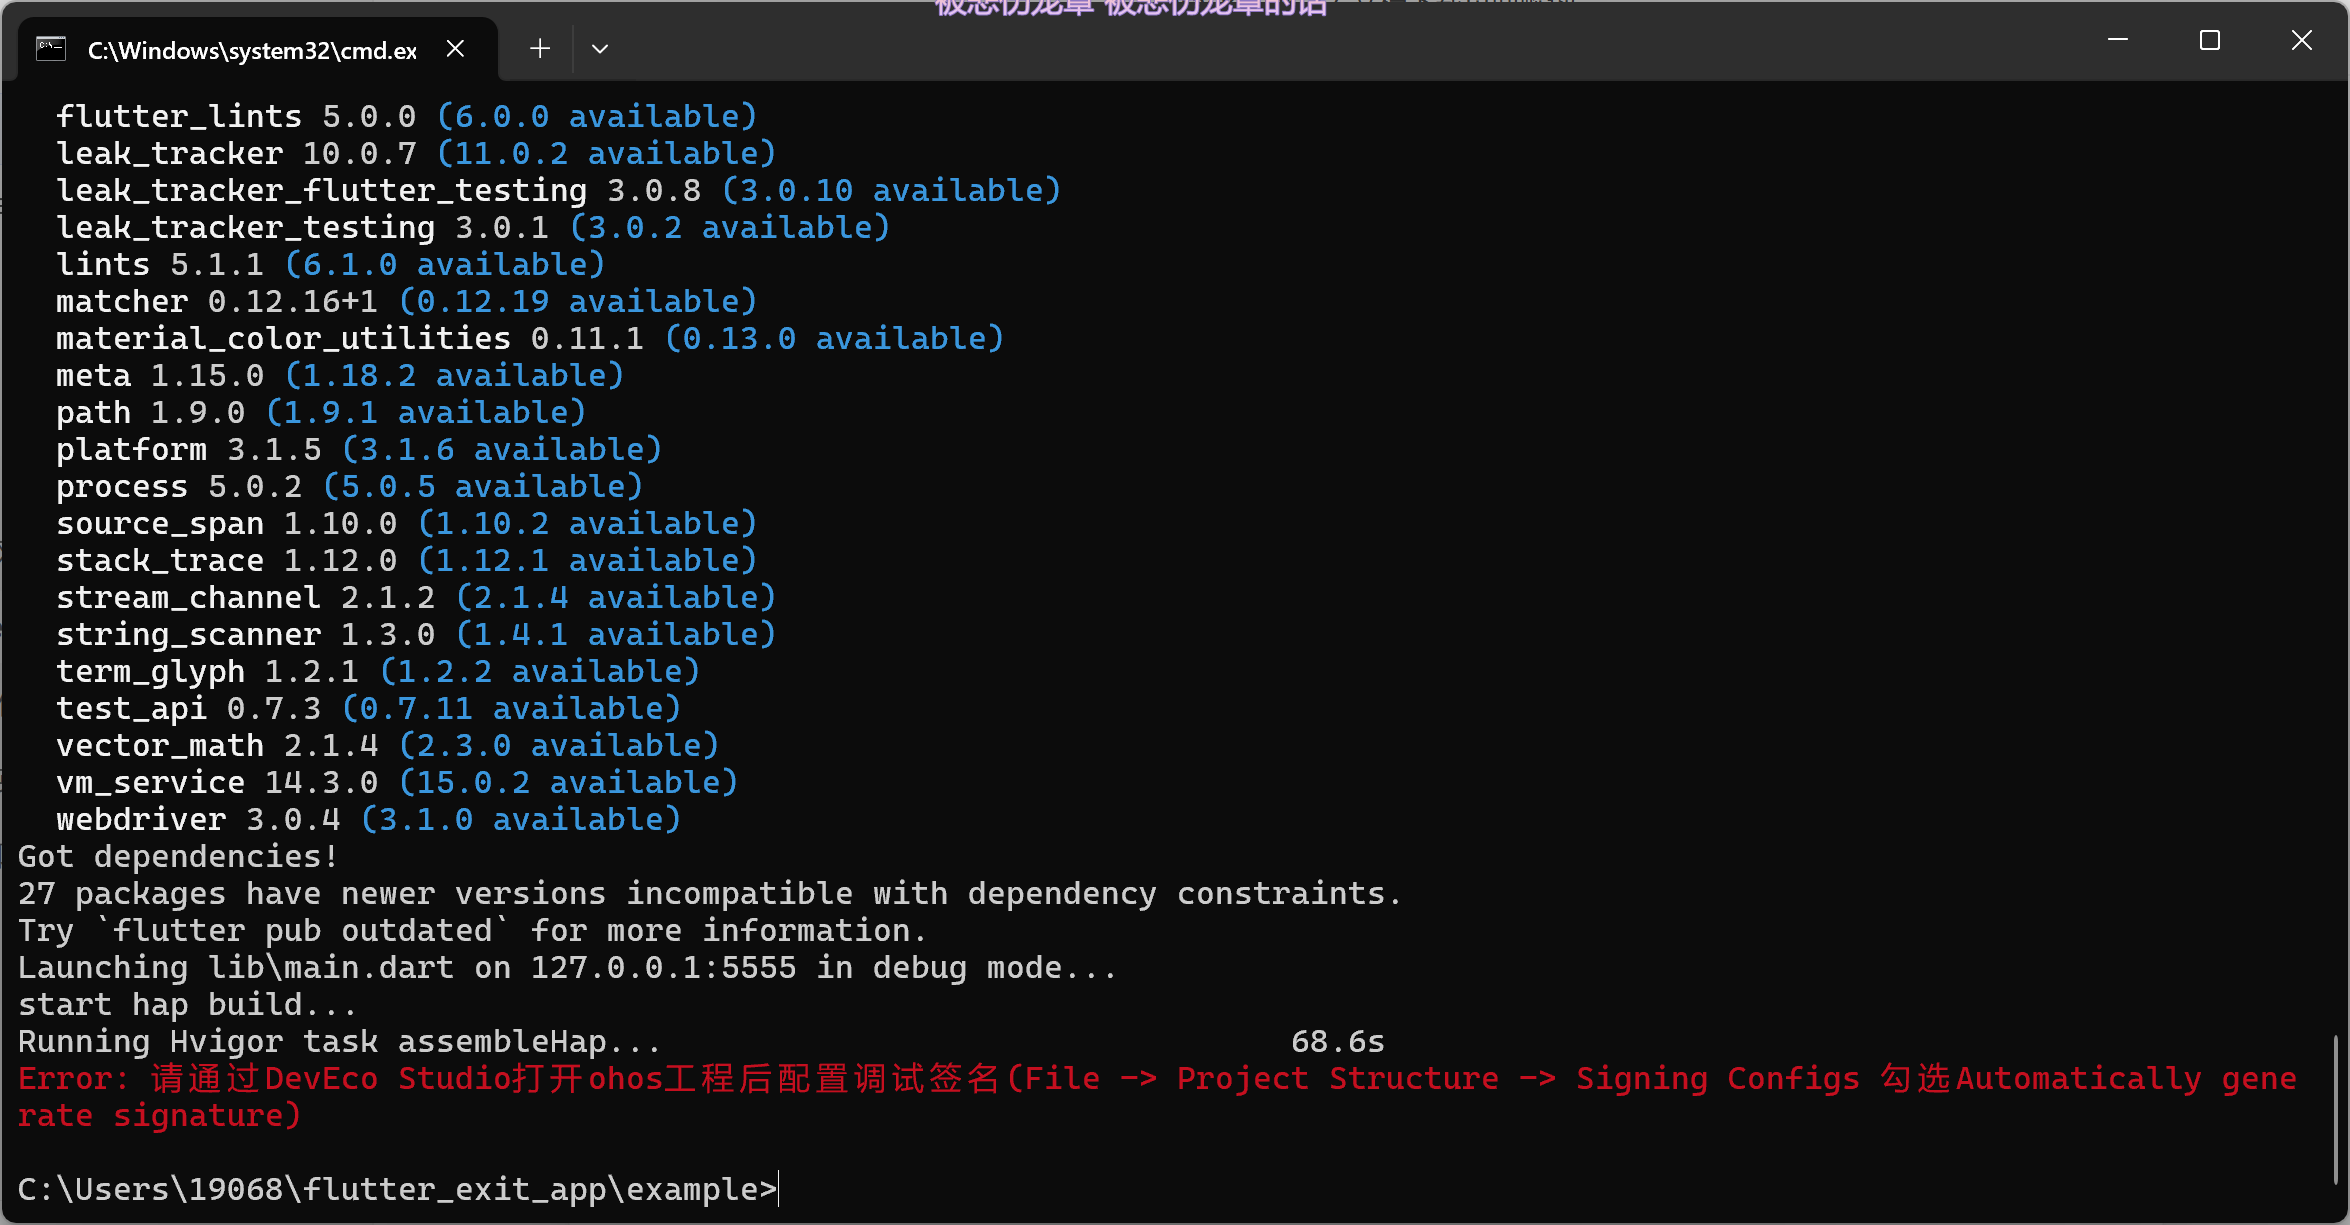Click the 'Got dependencies!' line
Viewport: 2350px width, 1225px height.
pyautogui.click(x=178, y=856)
